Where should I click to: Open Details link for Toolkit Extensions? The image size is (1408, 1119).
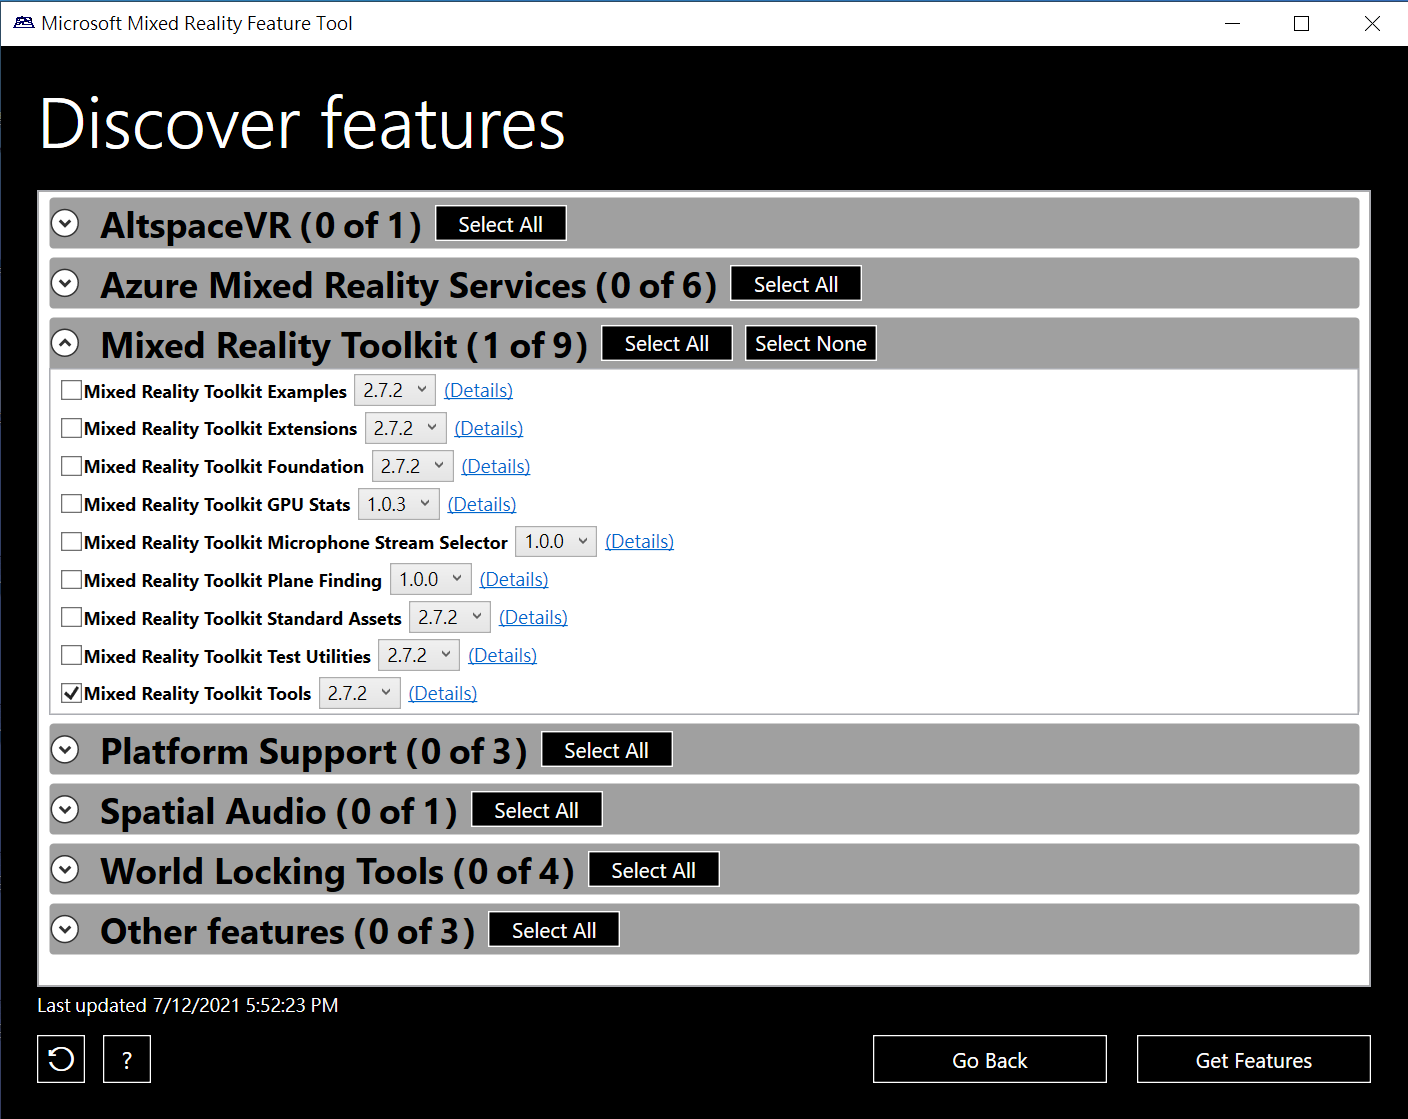tap(489, 428)
